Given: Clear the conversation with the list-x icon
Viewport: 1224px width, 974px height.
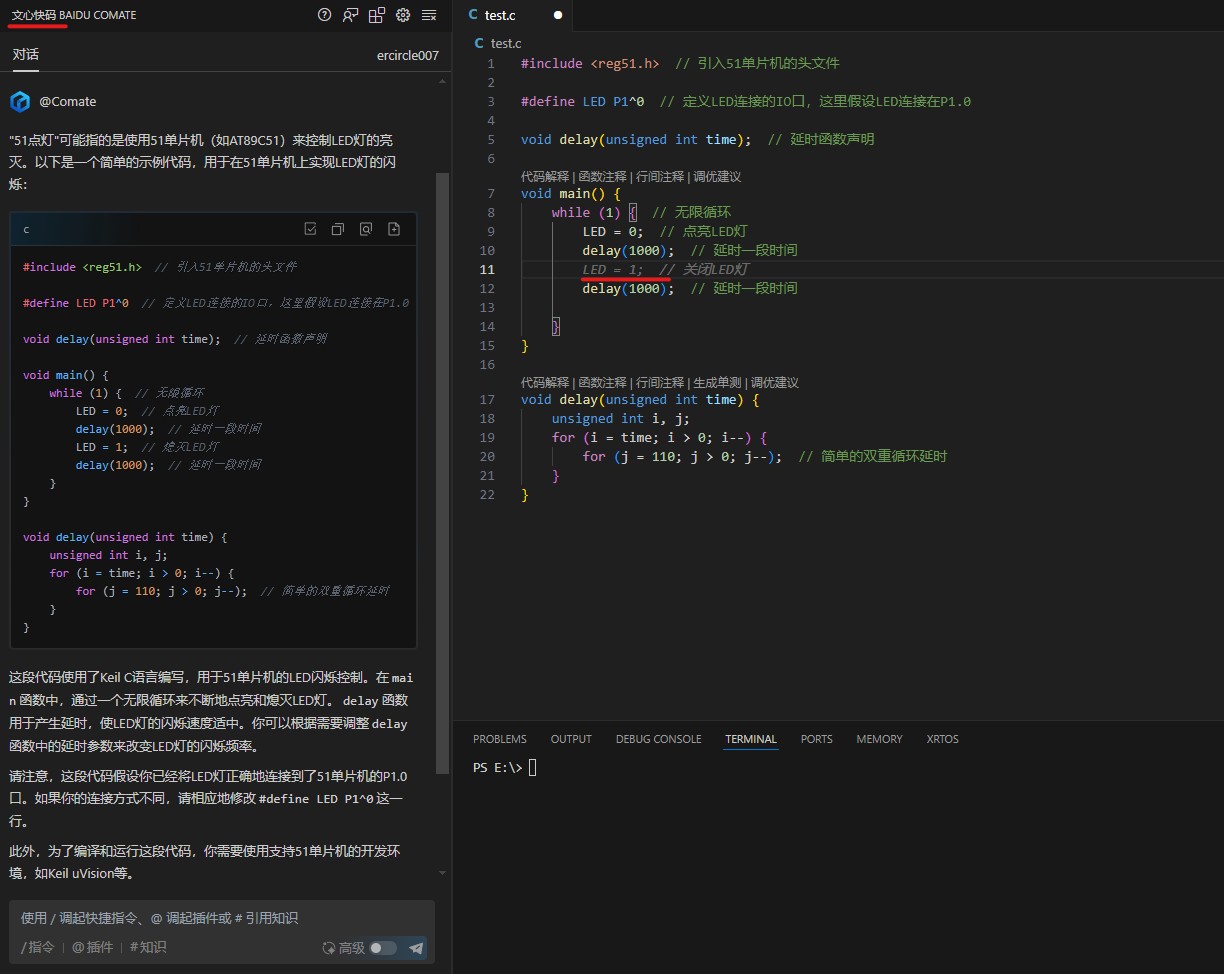Looking at the screenshot, I should coord(429,15).
